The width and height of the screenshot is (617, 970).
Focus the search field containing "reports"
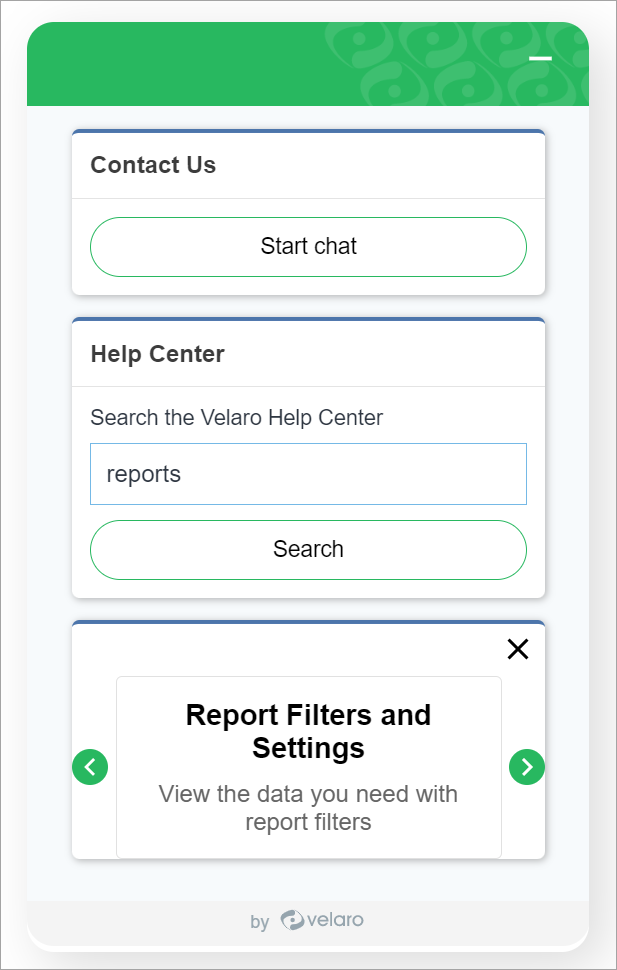(308, 474)
